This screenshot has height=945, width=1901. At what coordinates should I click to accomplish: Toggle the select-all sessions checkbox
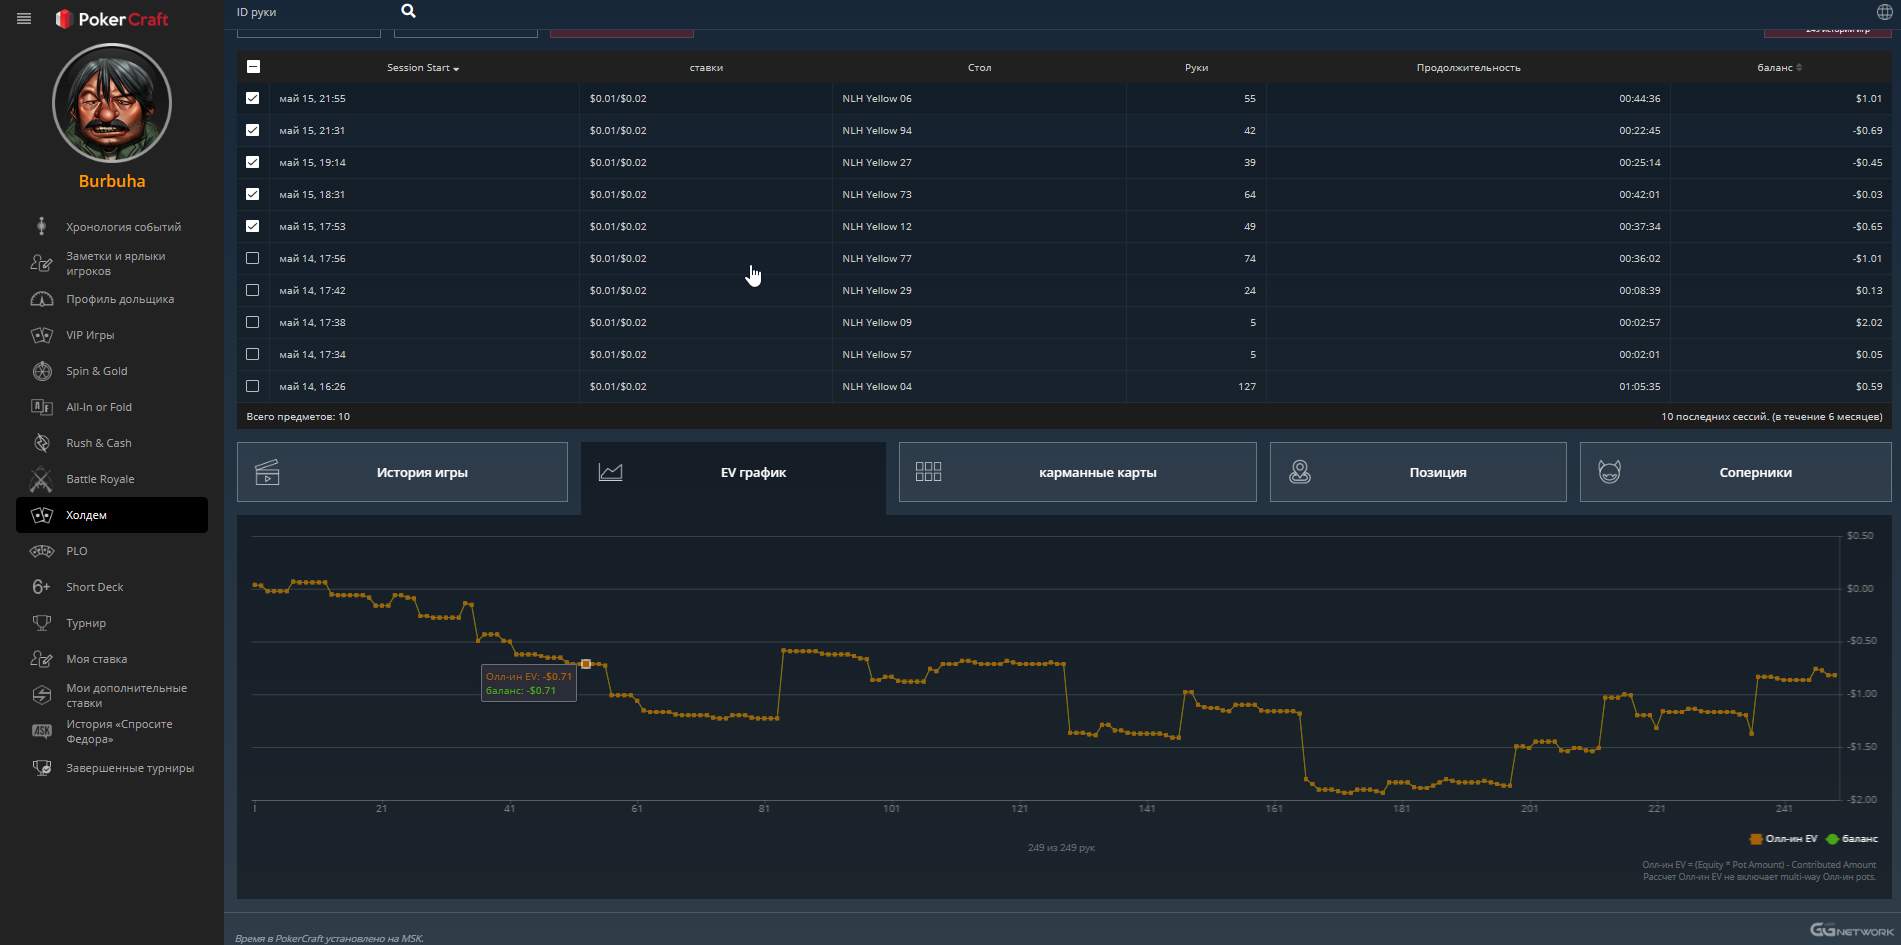[253, 67]
